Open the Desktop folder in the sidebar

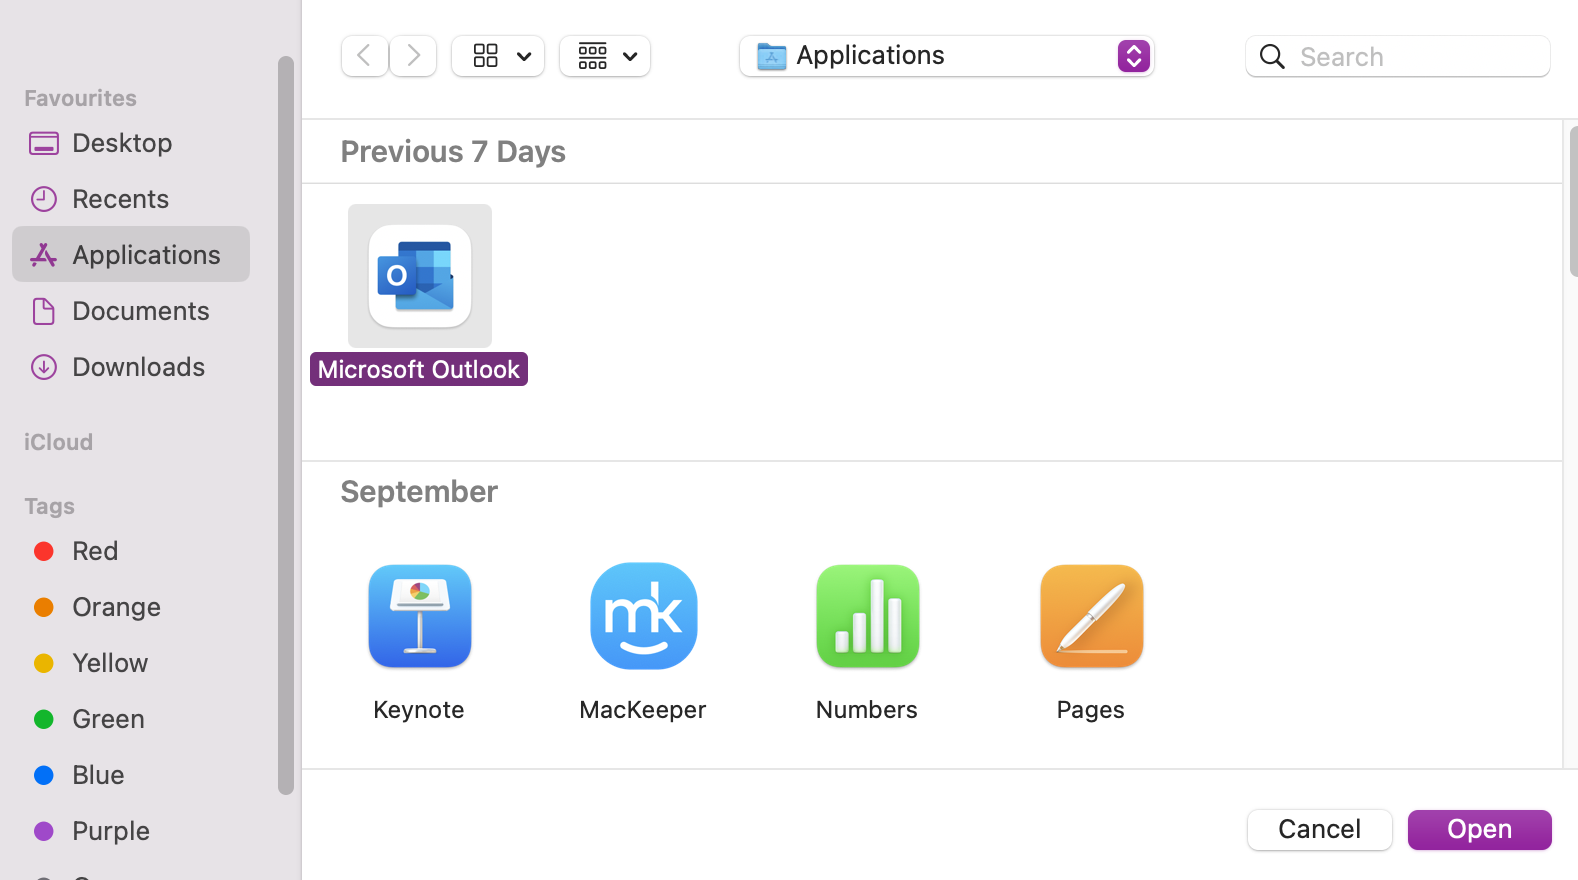click(131, 143)
